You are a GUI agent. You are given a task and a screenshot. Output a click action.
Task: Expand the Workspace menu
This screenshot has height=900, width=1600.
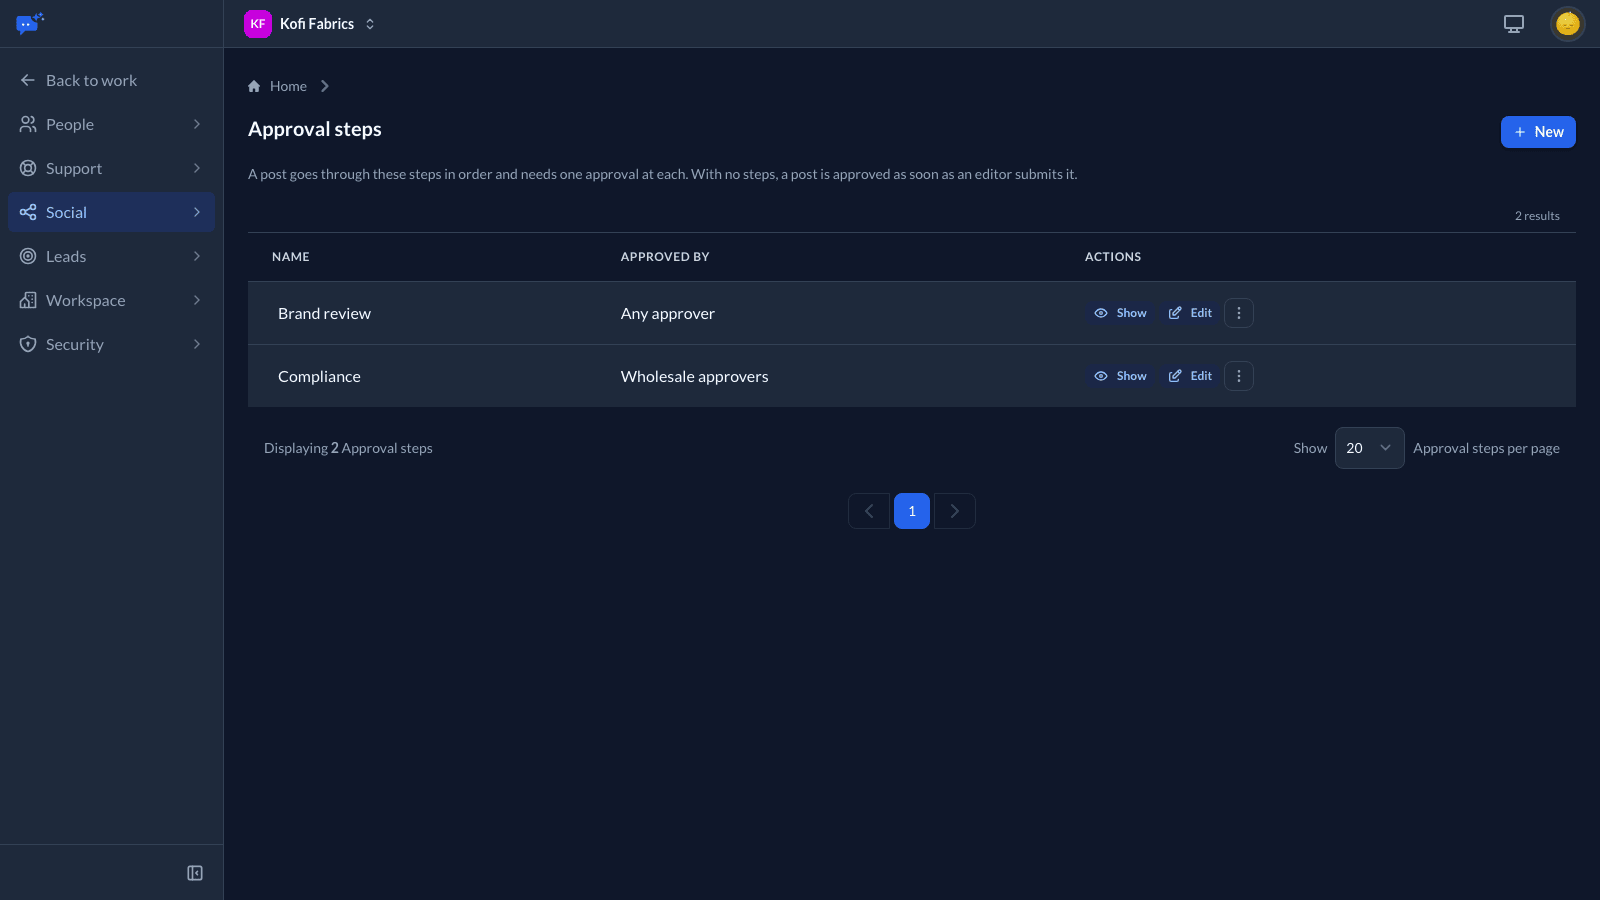(x=111, y=300)
